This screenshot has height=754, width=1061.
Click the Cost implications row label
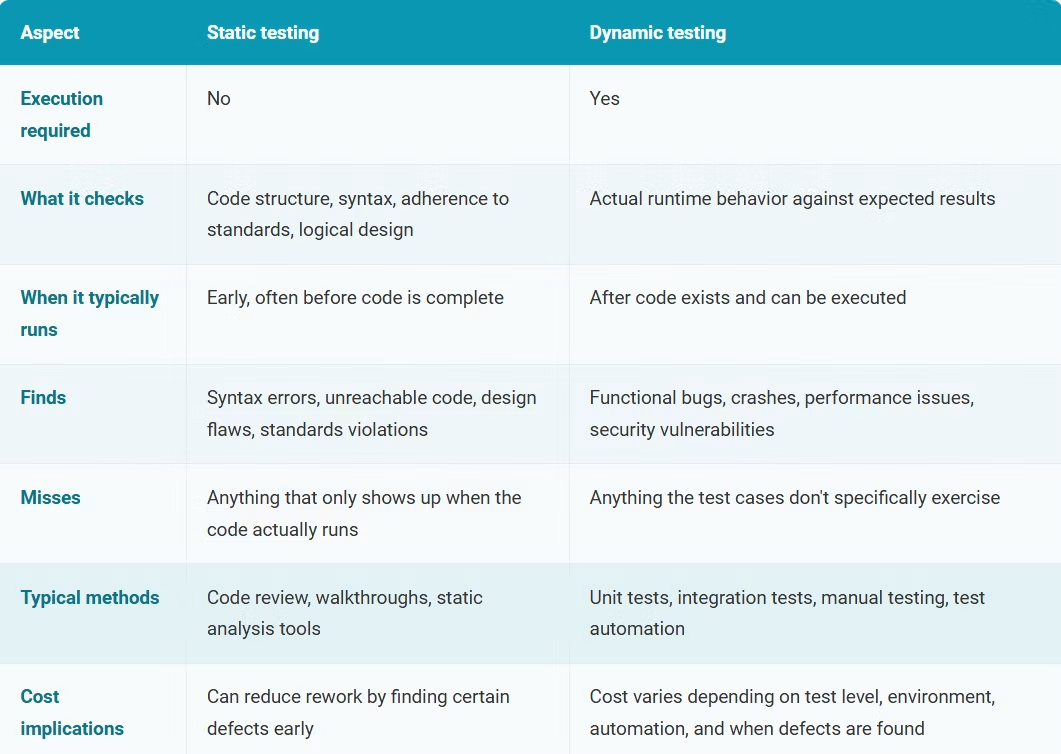(x=72, y=712)
